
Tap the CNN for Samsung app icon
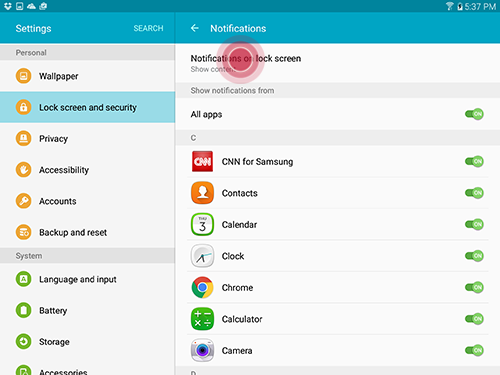point(202,162)
